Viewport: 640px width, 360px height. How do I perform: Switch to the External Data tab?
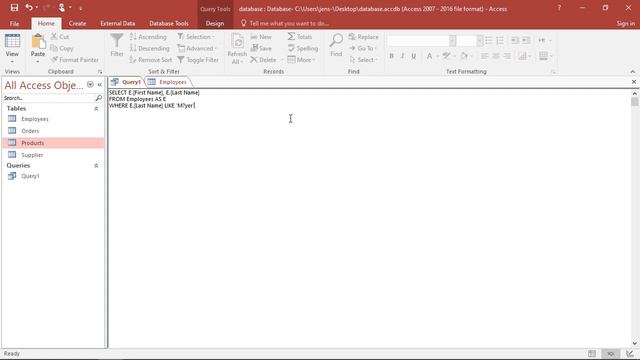pos(118,23)
